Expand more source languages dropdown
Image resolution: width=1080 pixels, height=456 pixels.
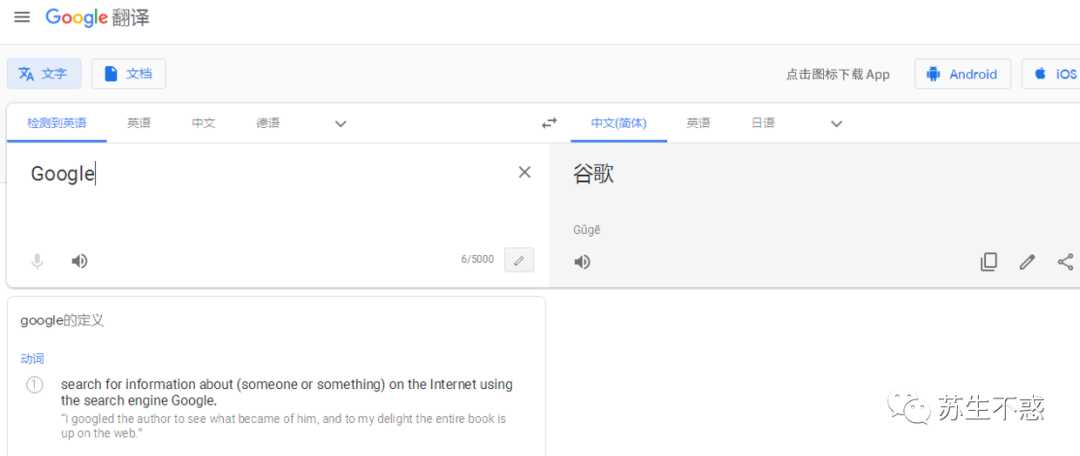click(340, 124)
